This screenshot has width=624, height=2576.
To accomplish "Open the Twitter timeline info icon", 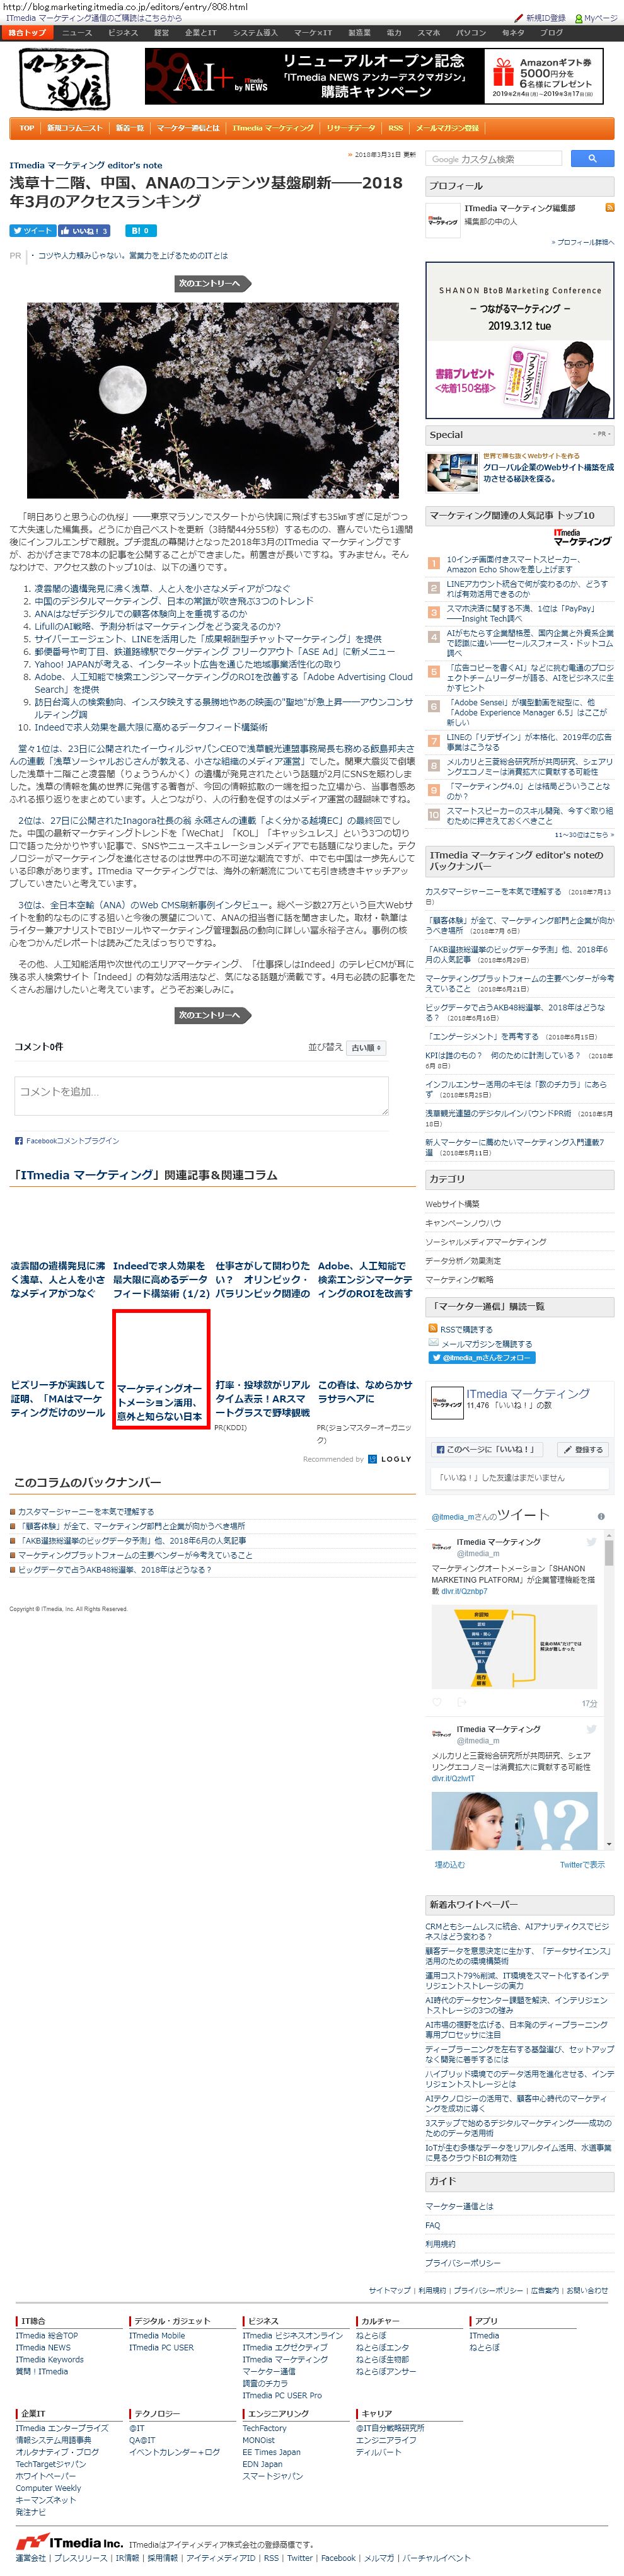I will (x=601, y=1516).
